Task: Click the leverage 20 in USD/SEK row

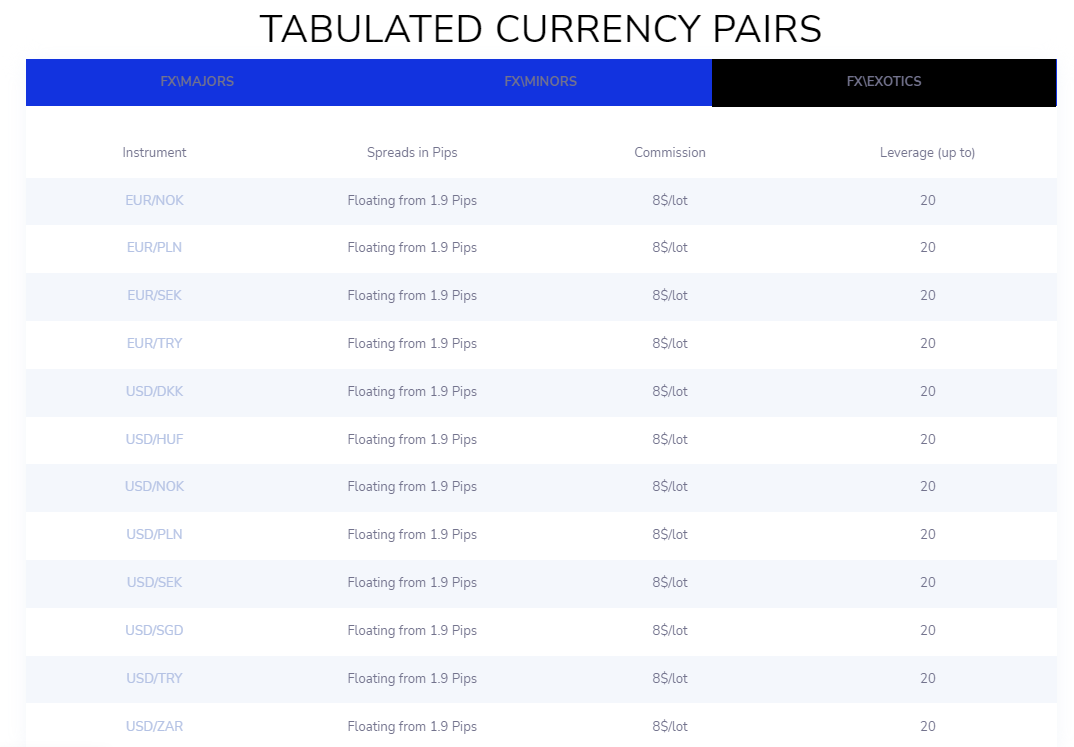Action: 927,583
